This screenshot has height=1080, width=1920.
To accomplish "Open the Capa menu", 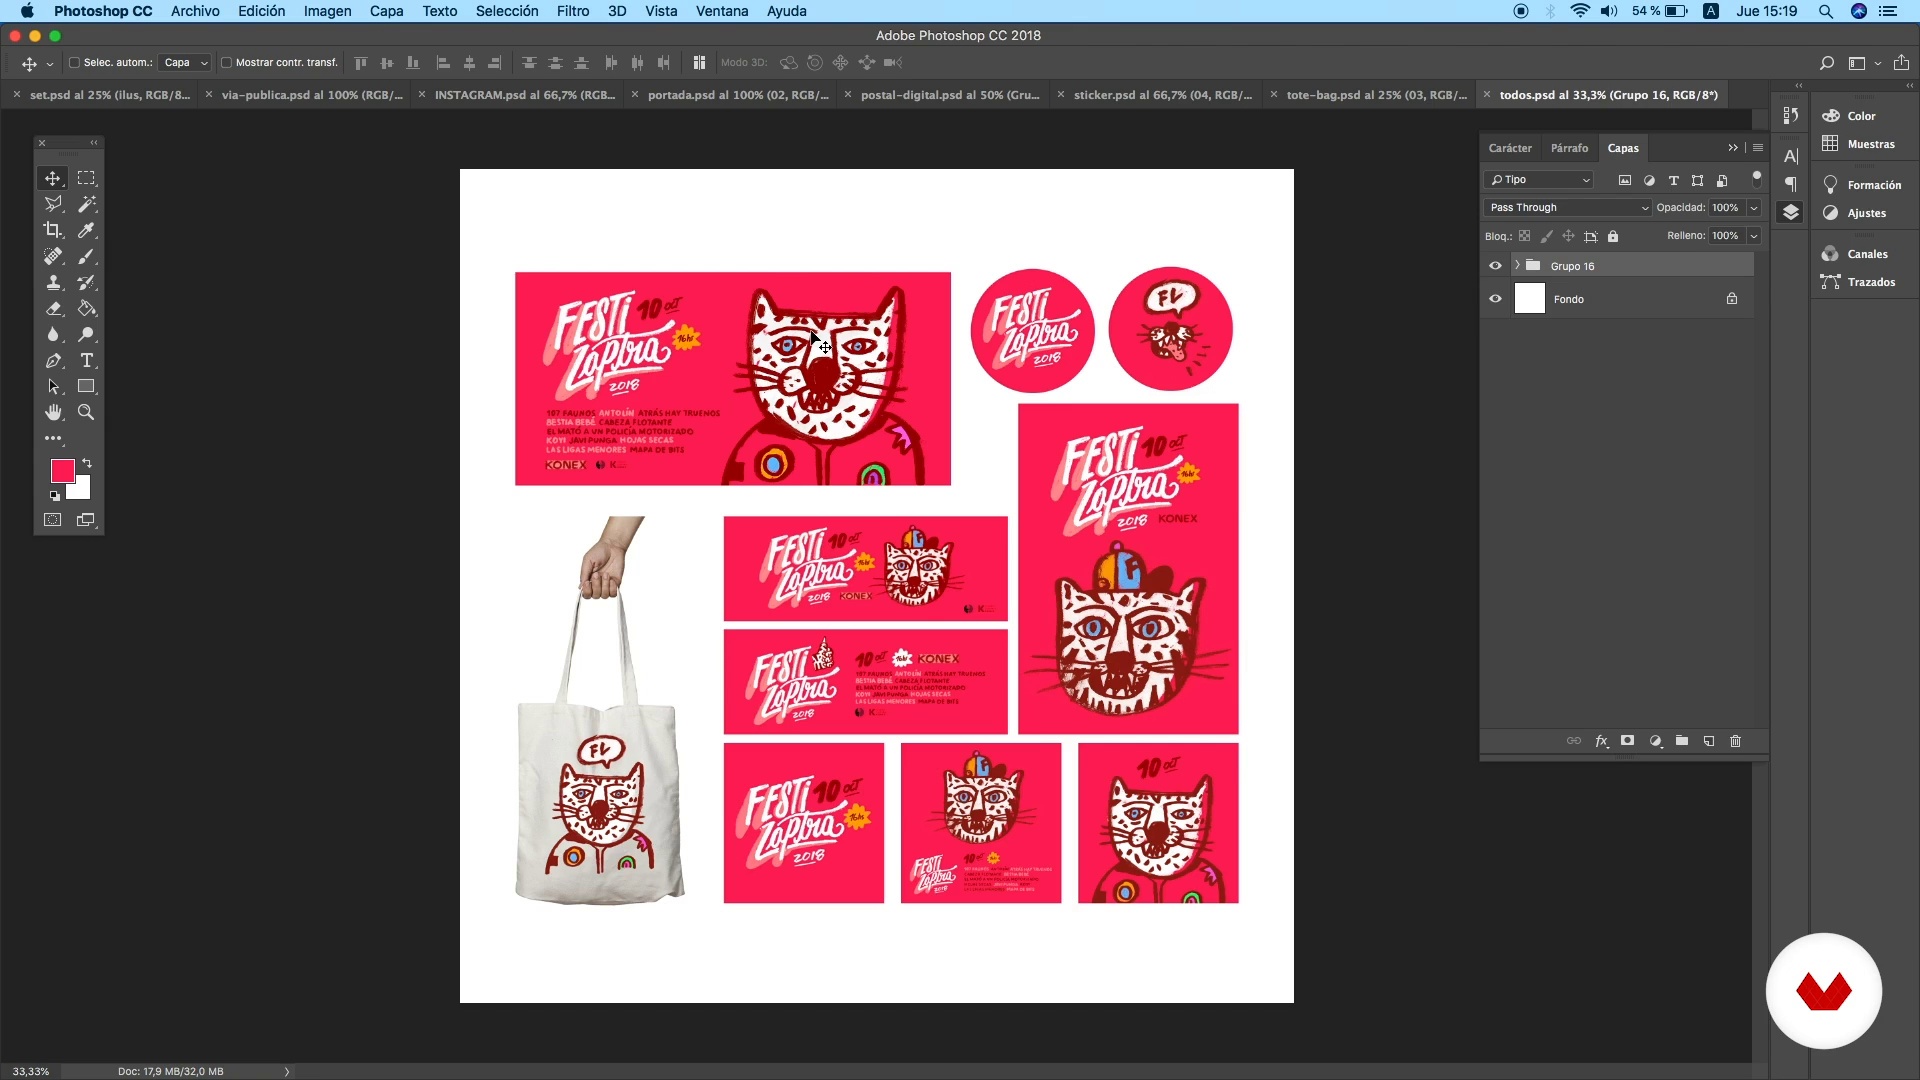I will [386, 11].
